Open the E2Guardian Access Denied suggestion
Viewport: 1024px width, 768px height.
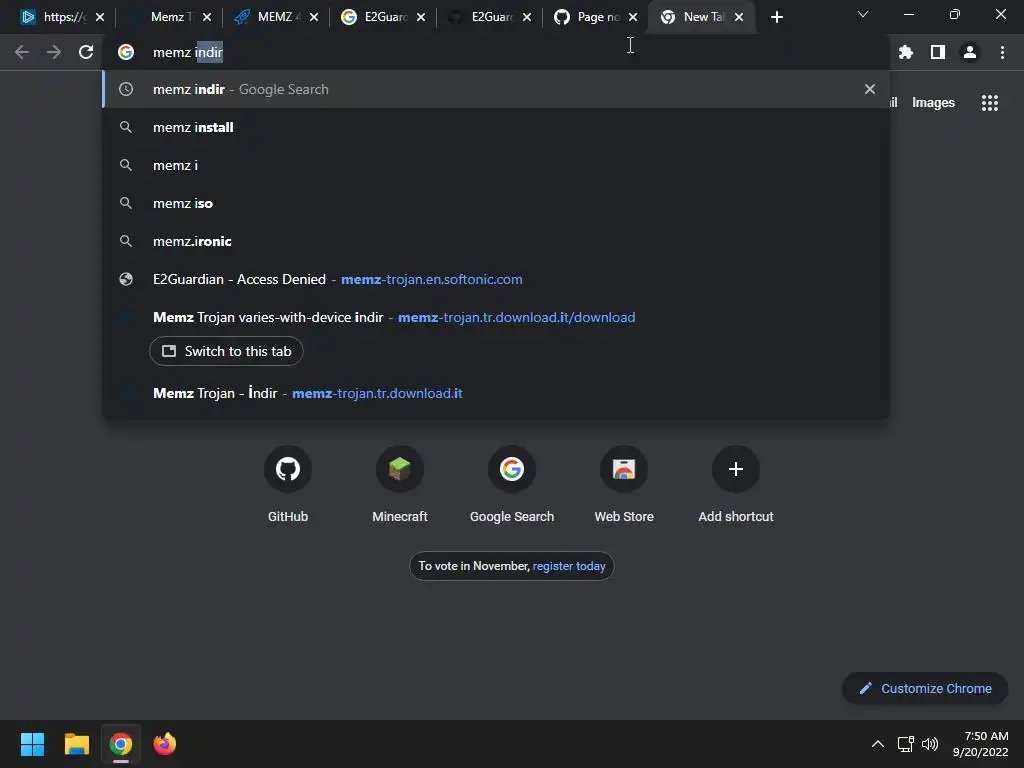pos(496,279)
